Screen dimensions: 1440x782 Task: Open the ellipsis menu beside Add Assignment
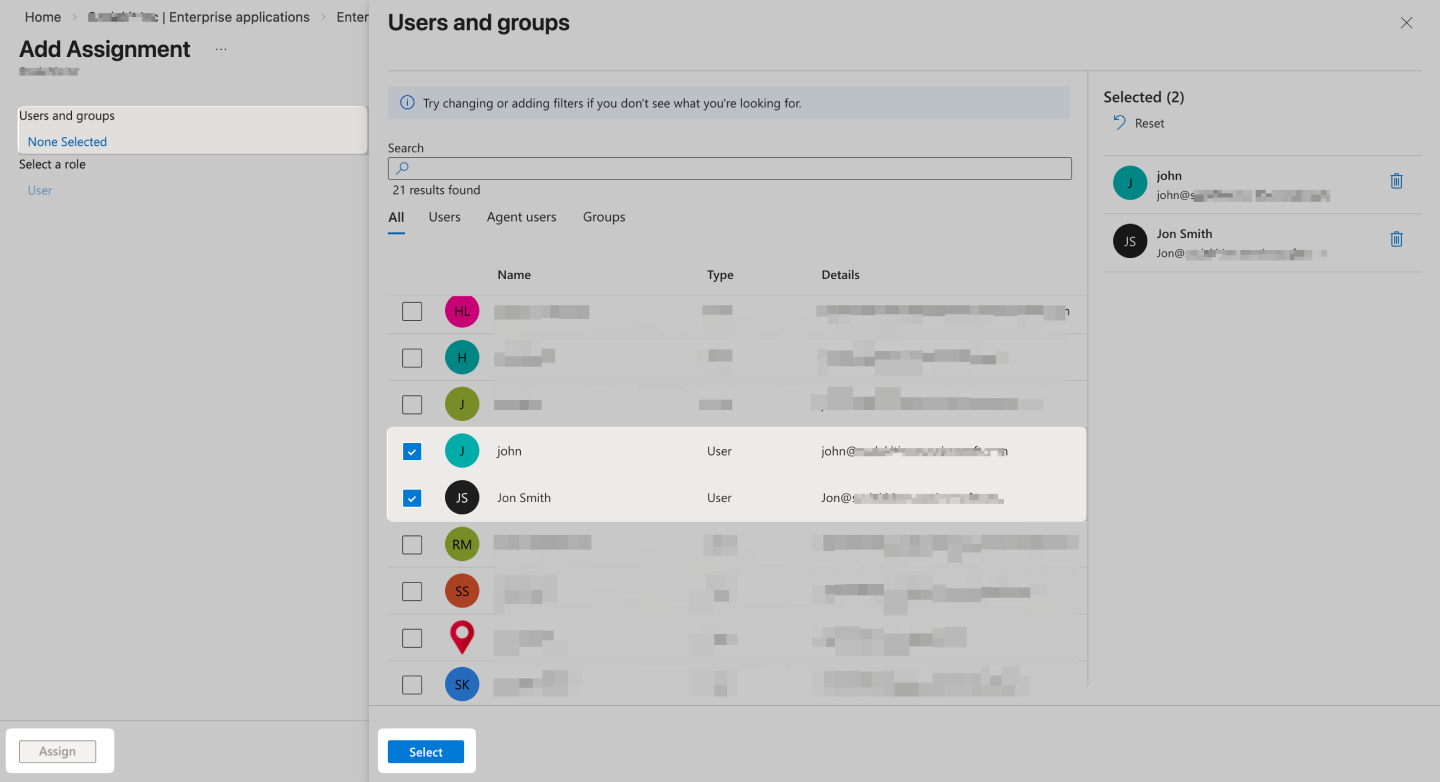[220, 47]
